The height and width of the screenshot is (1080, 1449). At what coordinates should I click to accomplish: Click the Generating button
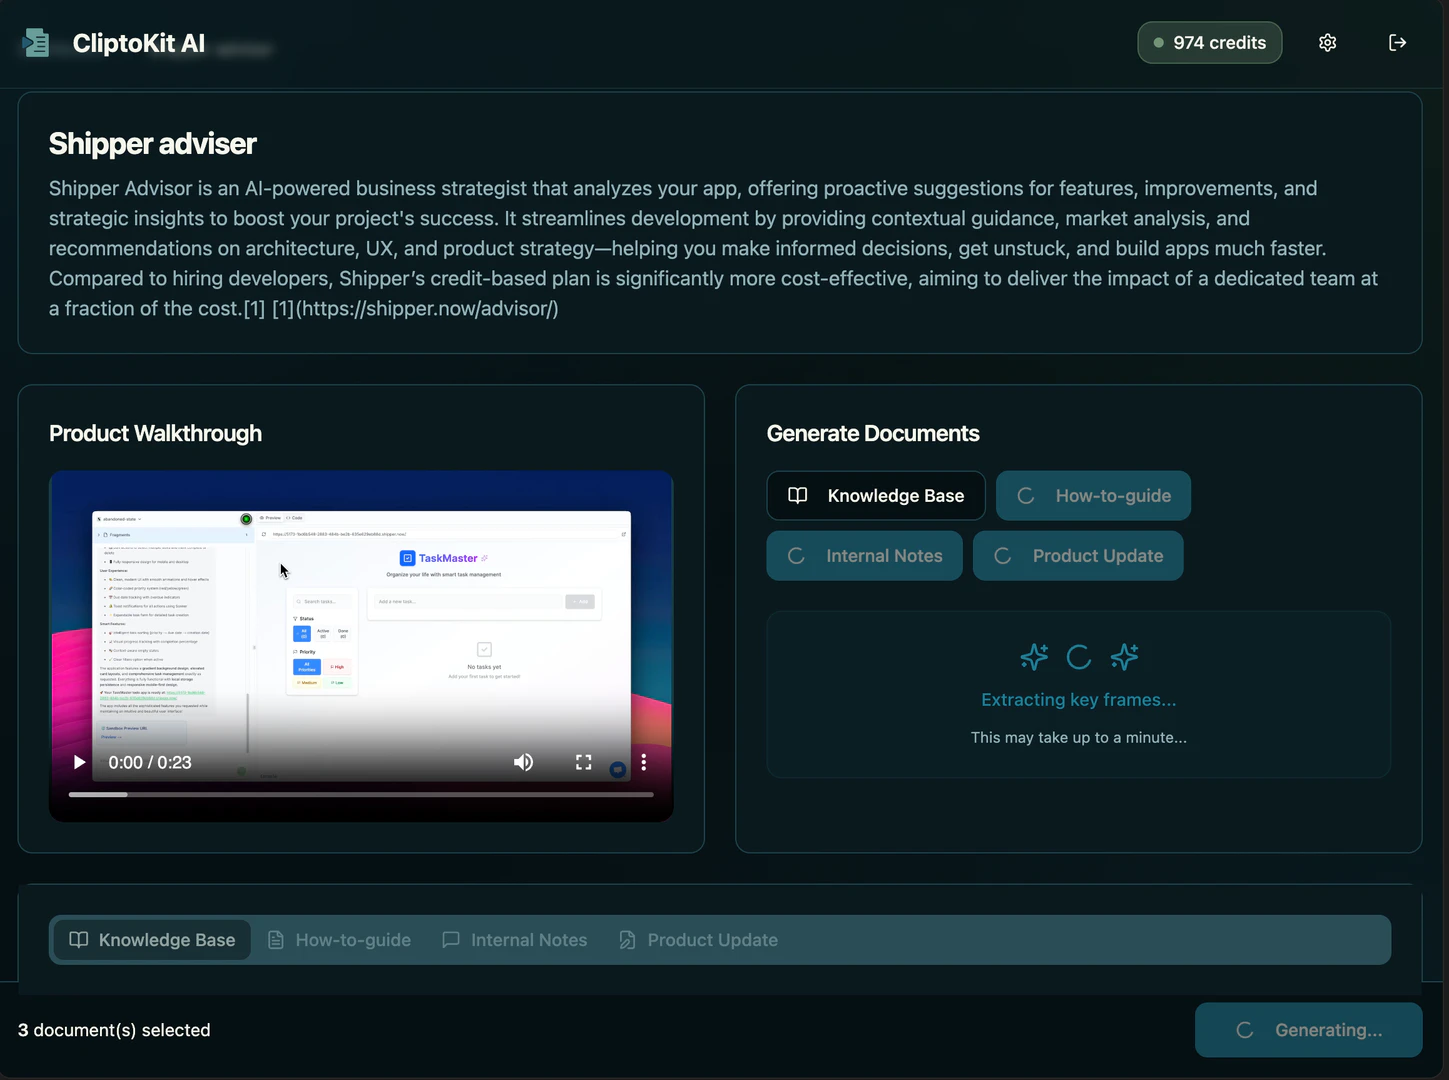click(1308, 1030)
